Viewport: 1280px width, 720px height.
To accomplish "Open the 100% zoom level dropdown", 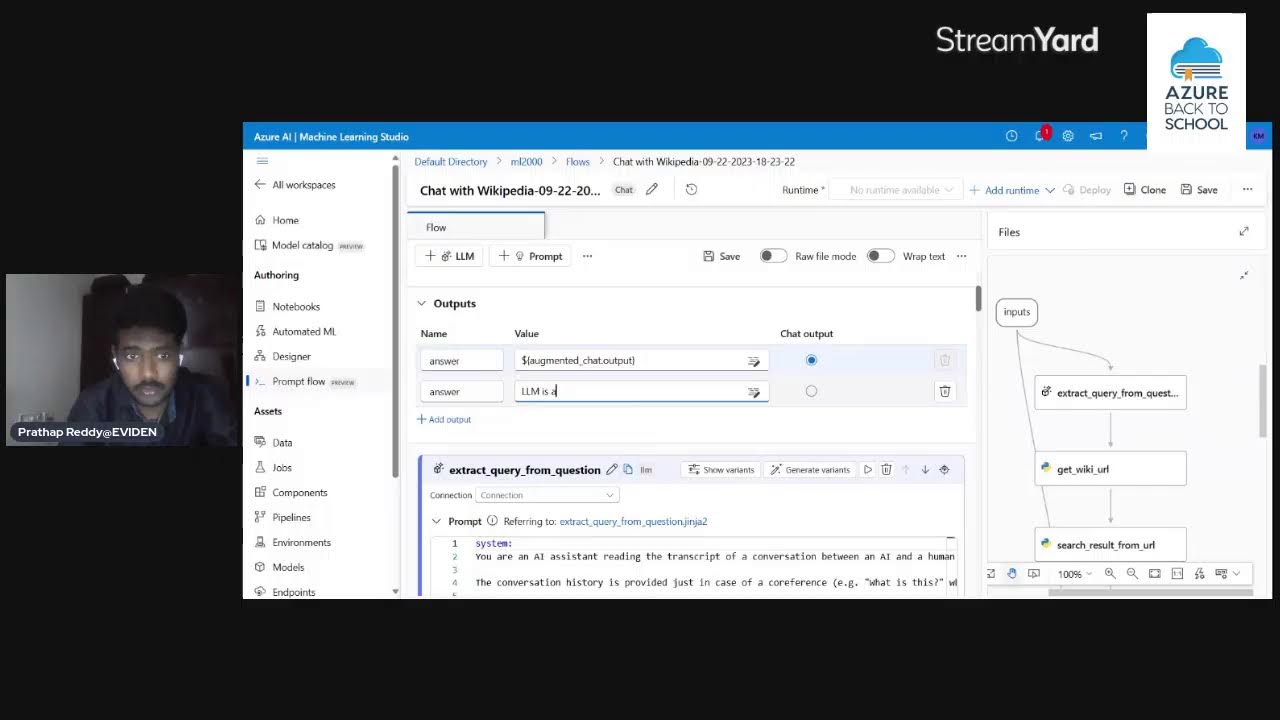I will tap(1075, 574).
